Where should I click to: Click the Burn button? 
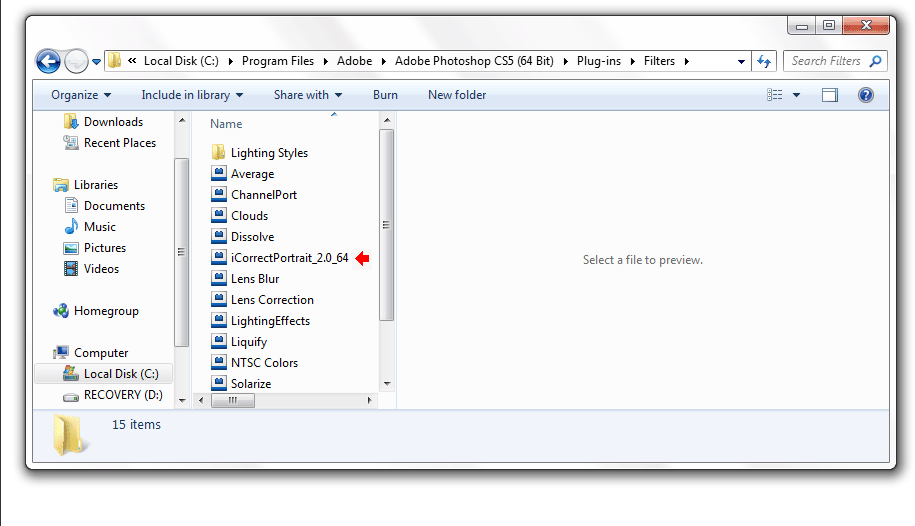coord(385,95)
